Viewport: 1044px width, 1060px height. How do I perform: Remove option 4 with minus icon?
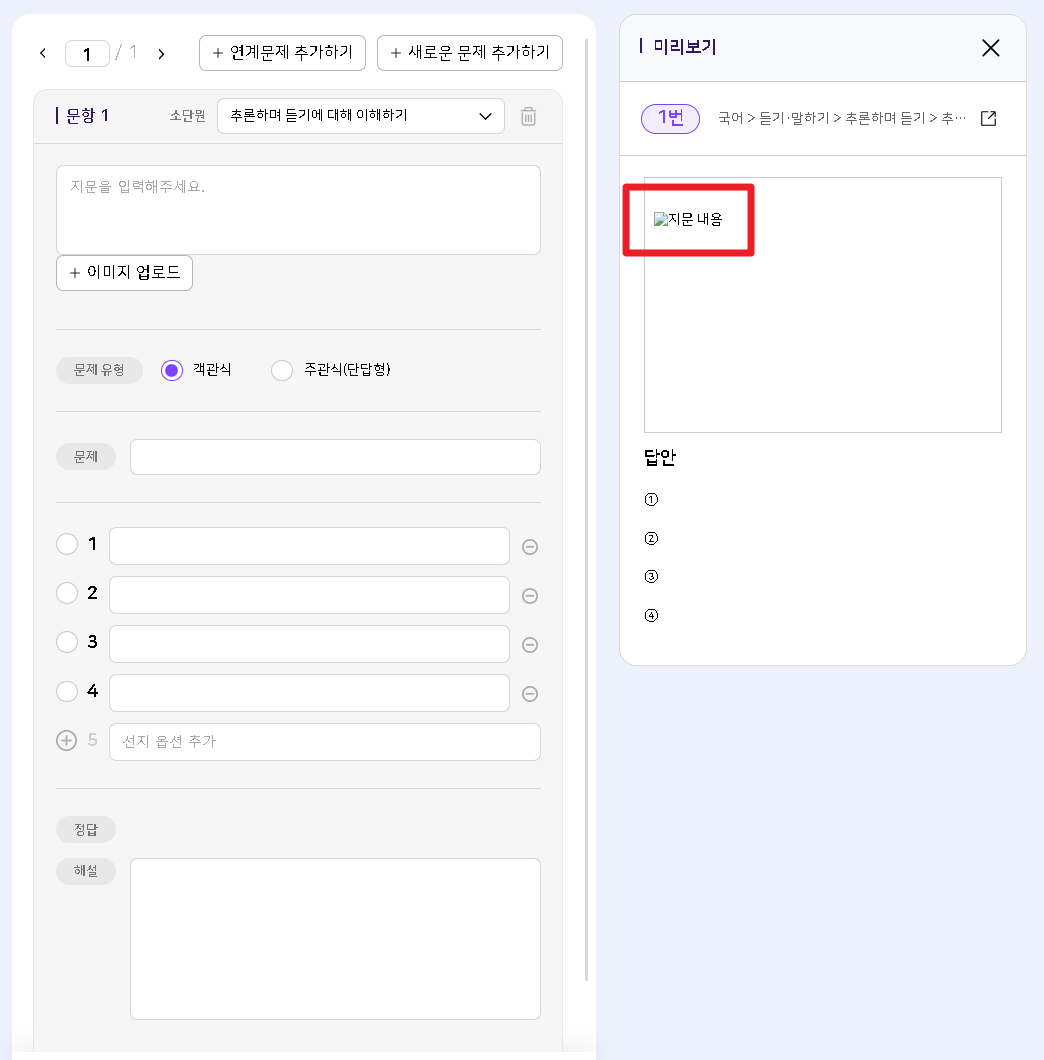click(x=530, y=694)
